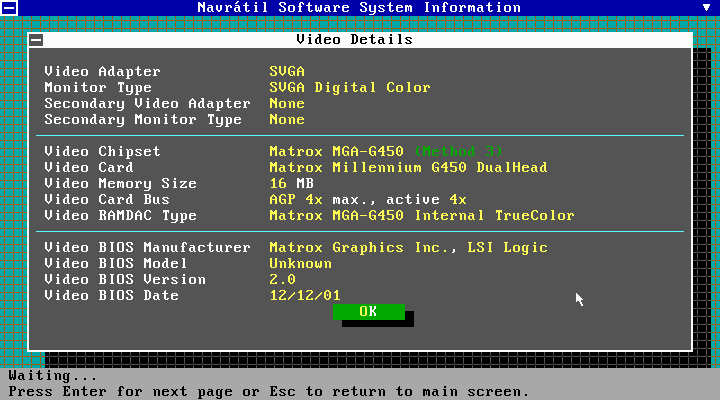Click 'Video BIOS Manufacturer' label
This screenshot has height=400, width=720.
click(x=147, y=248)
